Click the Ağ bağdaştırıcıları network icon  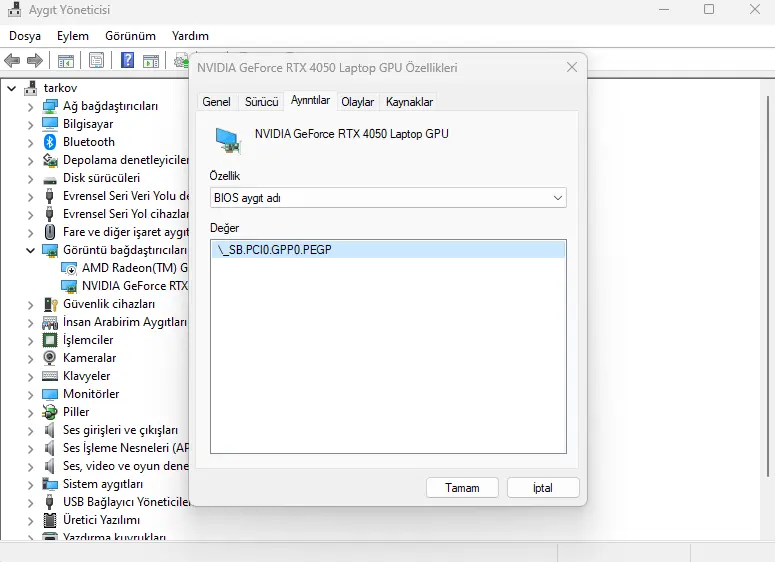50,106
